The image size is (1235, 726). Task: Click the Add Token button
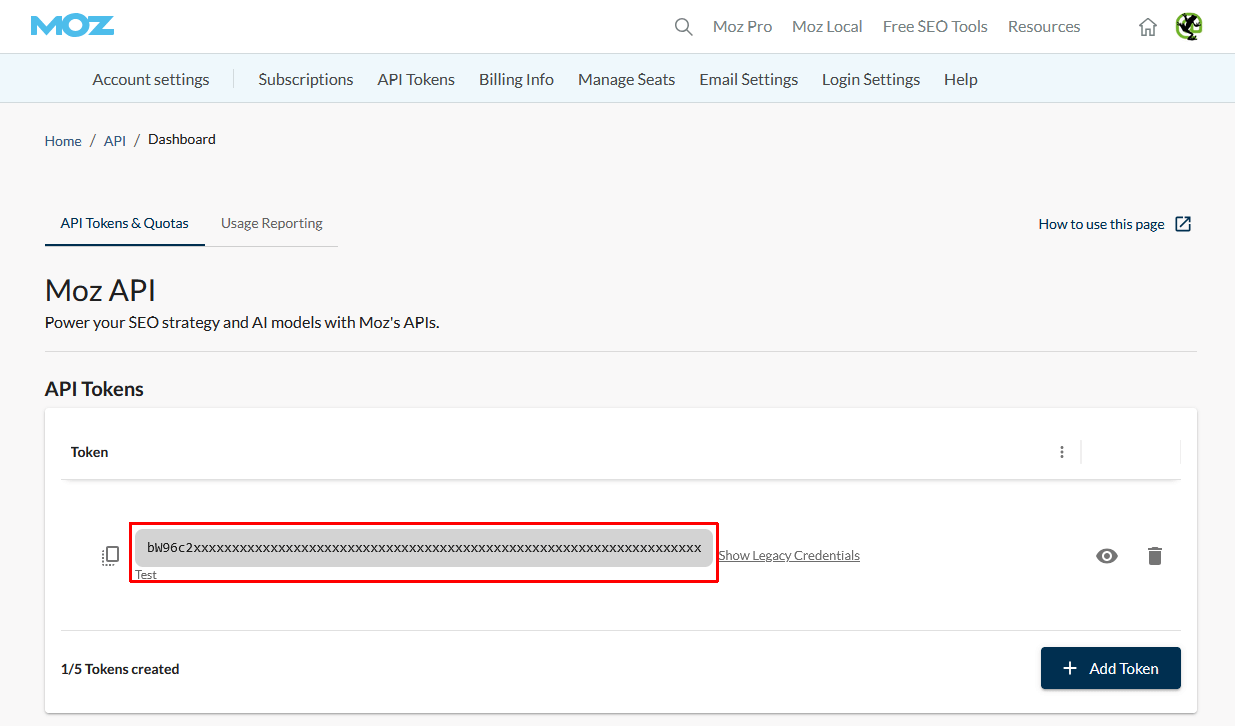coord(1110,668)
